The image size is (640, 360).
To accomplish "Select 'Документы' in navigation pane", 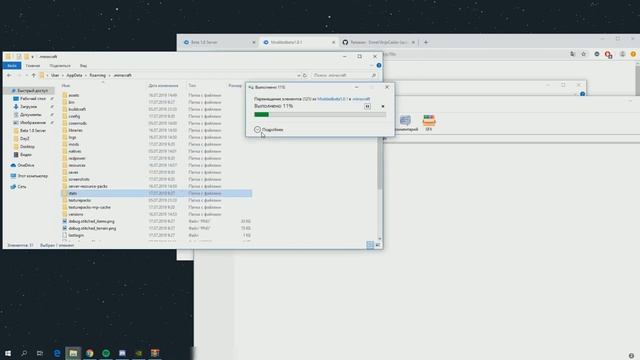I will pyautogui.click(x=31, y=115).
